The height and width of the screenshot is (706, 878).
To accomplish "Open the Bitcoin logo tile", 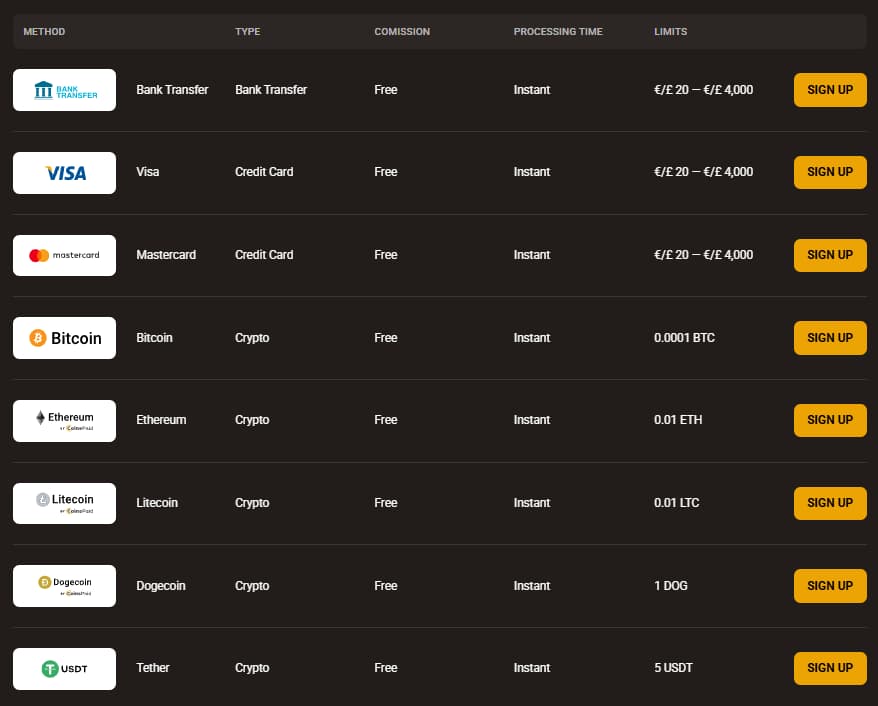I will coord(64,338).
